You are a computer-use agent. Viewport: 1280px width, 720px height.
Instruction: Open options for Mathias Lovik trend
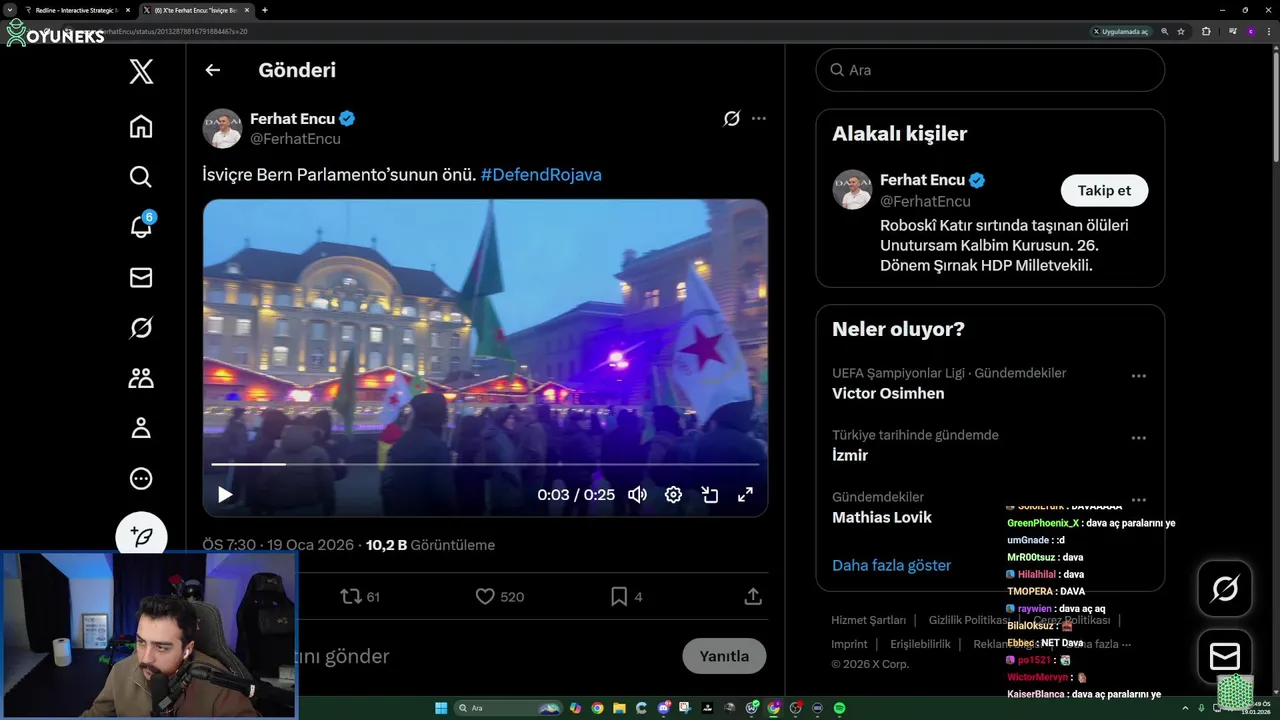(1138, 500)
